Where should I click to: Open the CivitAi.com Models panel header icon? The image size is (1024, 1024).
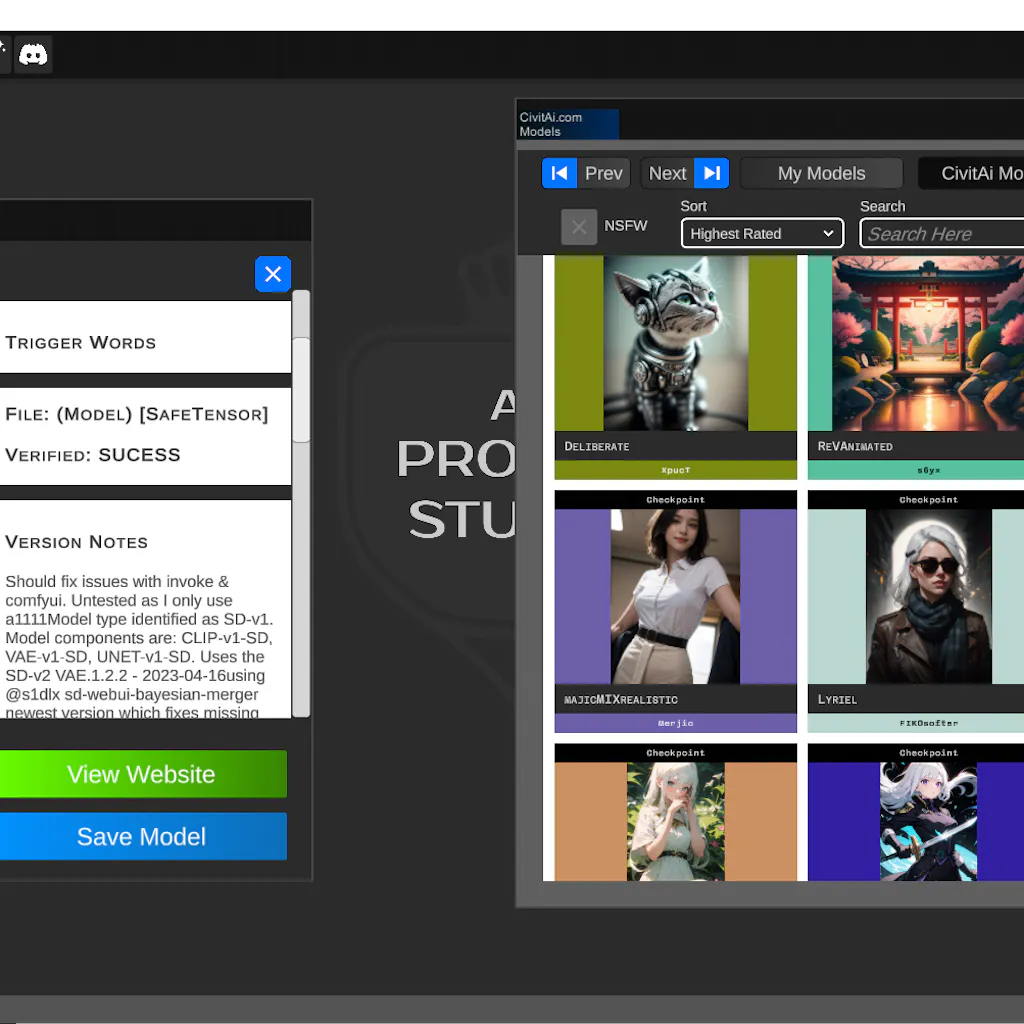567,123
